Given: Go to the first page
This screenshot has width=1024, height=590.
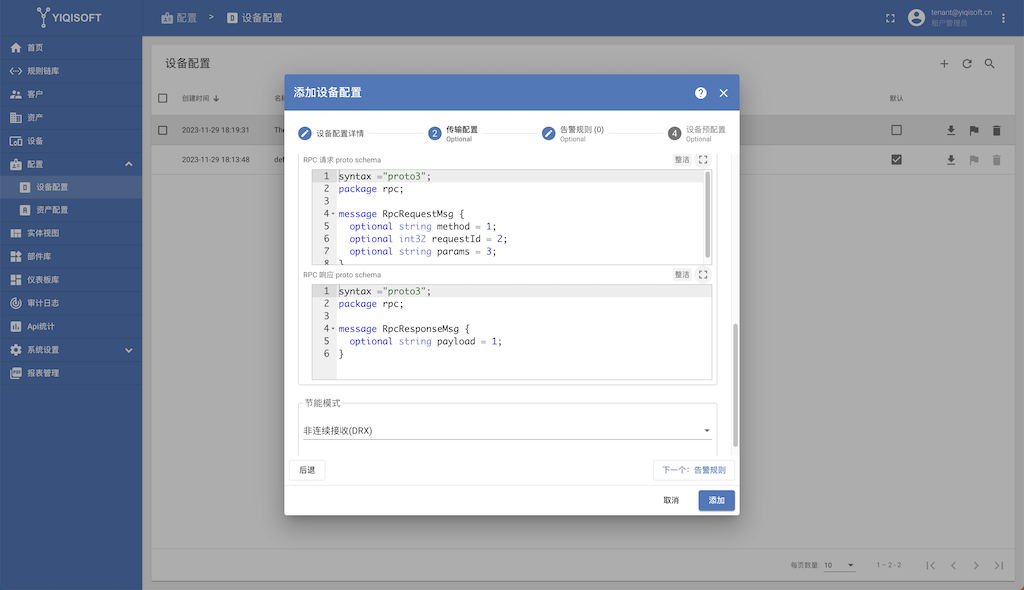Looking at the screenshot, I should [931, 565].
